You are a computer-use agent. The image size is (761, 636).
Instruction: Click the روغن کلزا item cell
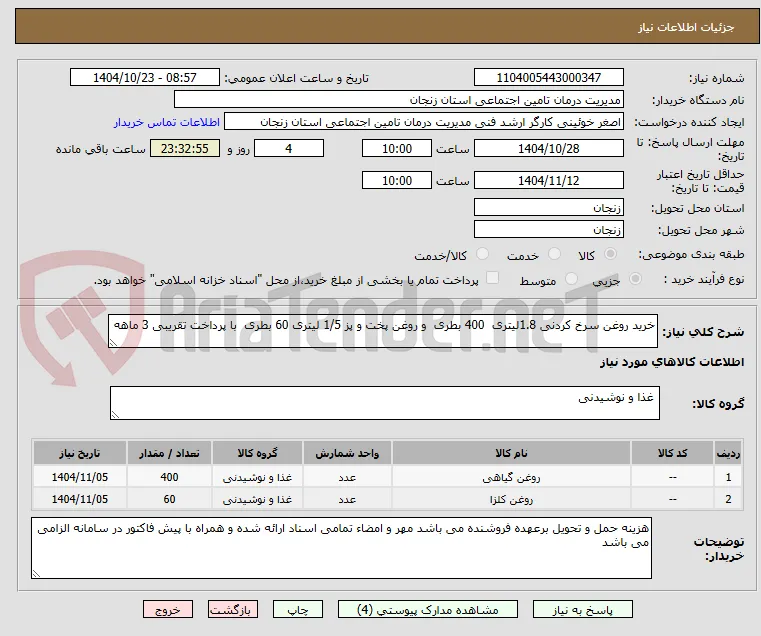point(511,499)
